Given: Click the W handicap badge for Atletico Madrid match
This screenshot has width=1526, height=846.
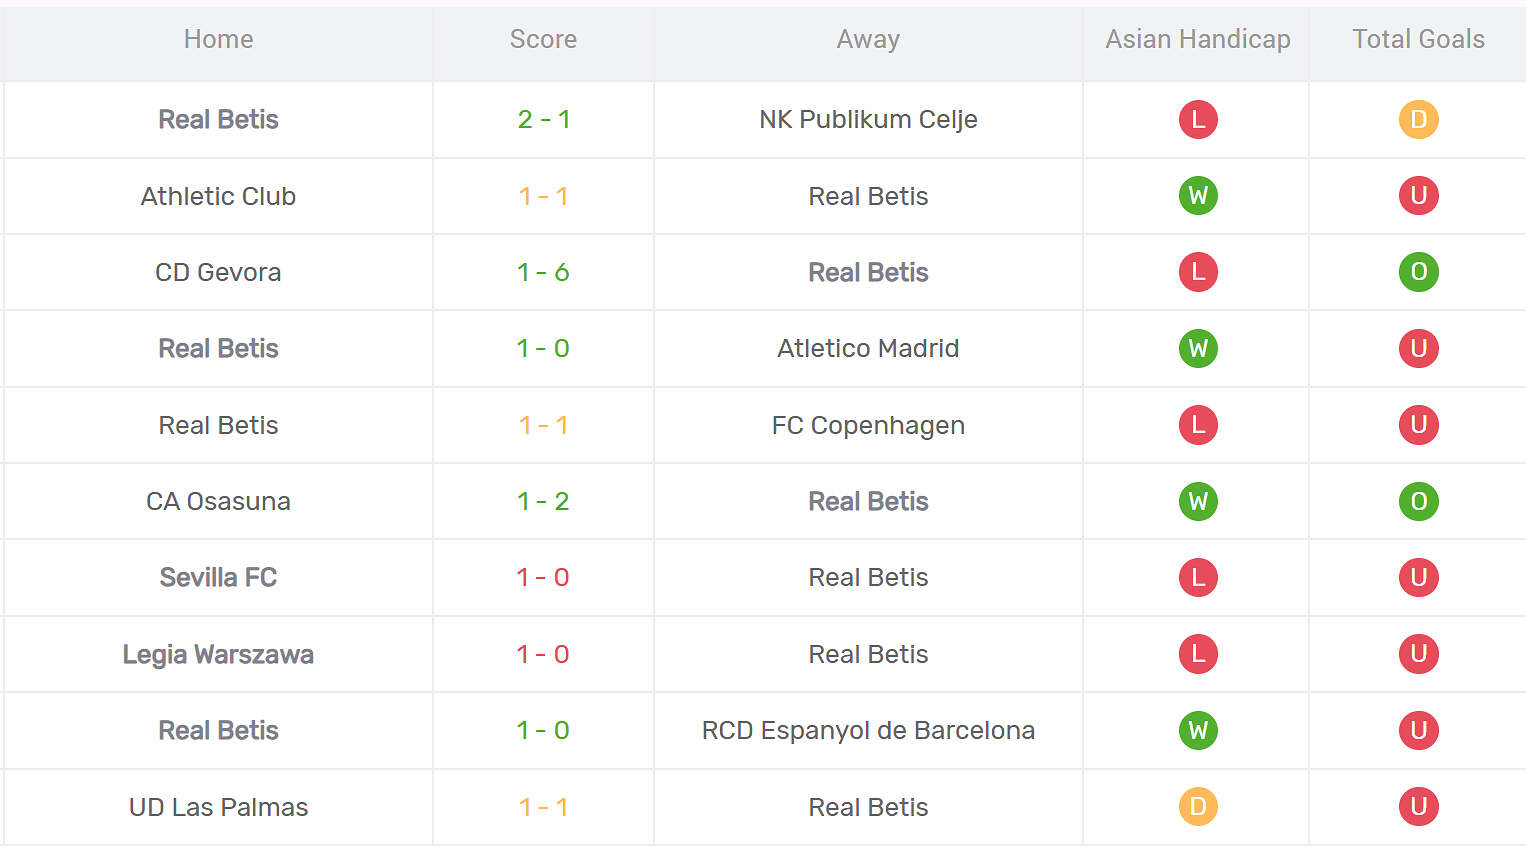Looking at the screenshot, I should point(1198,349).
